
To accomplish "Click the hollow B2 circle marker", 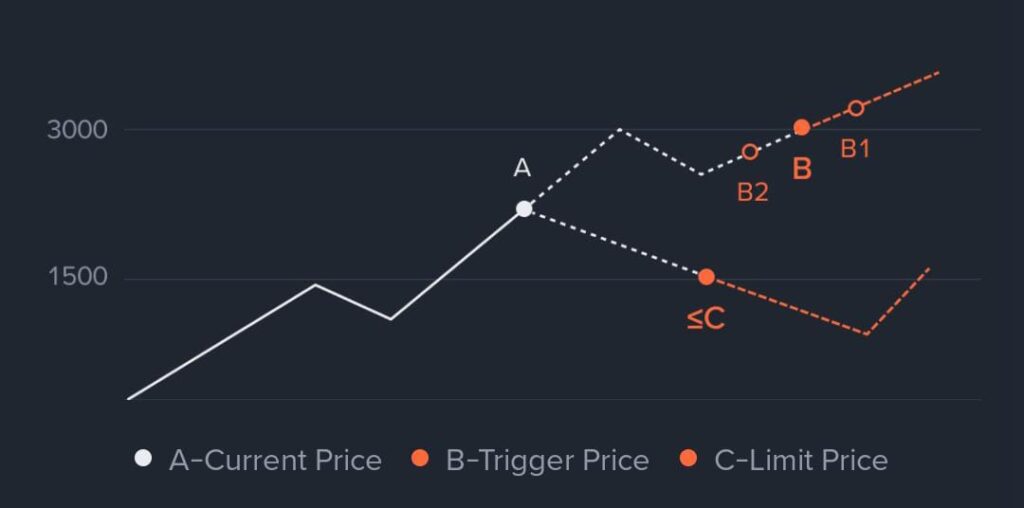I will tap(751, 152).
